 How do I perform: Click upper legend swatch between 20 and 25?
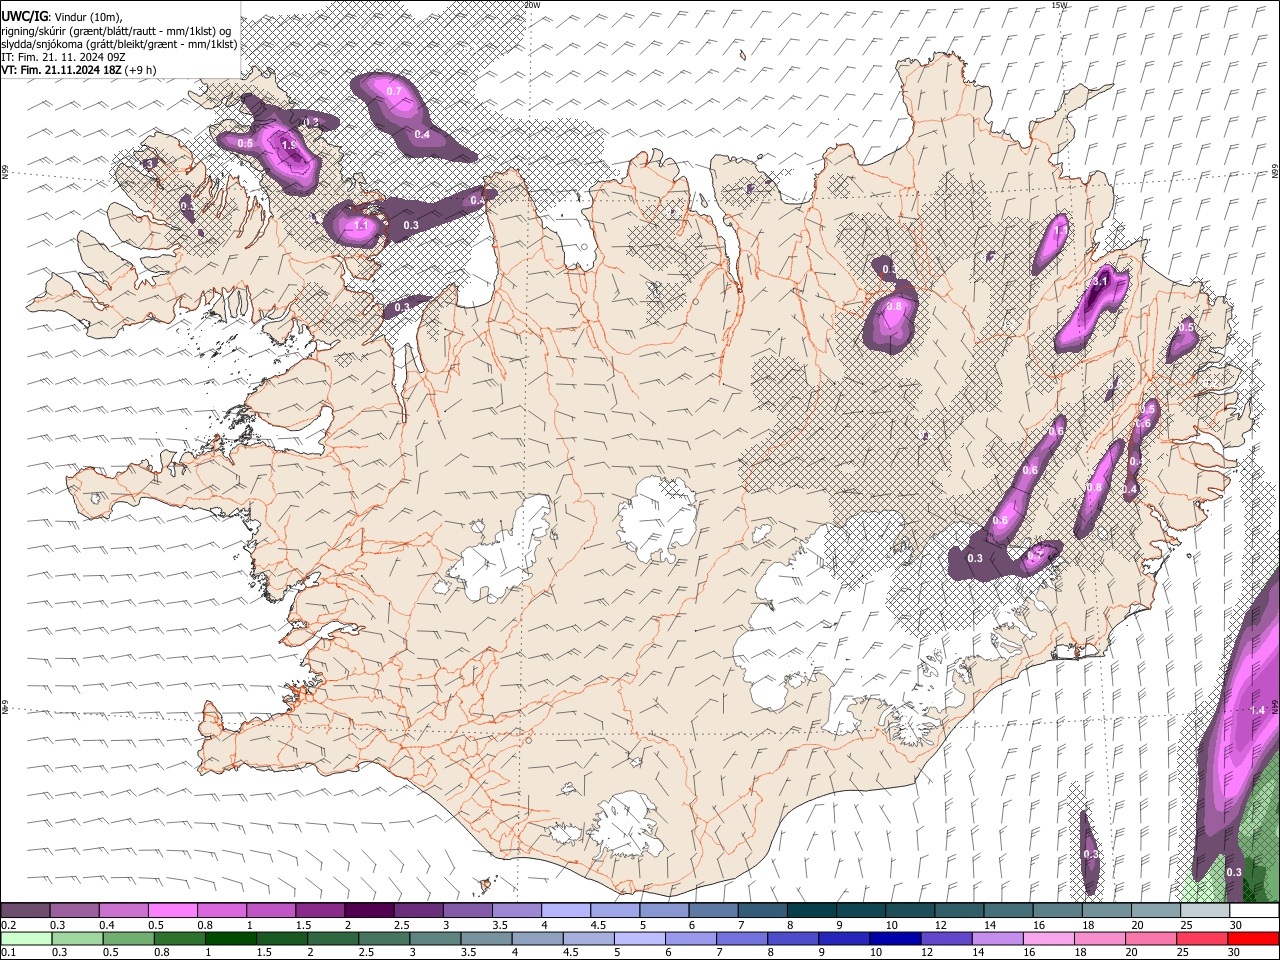1155,911
